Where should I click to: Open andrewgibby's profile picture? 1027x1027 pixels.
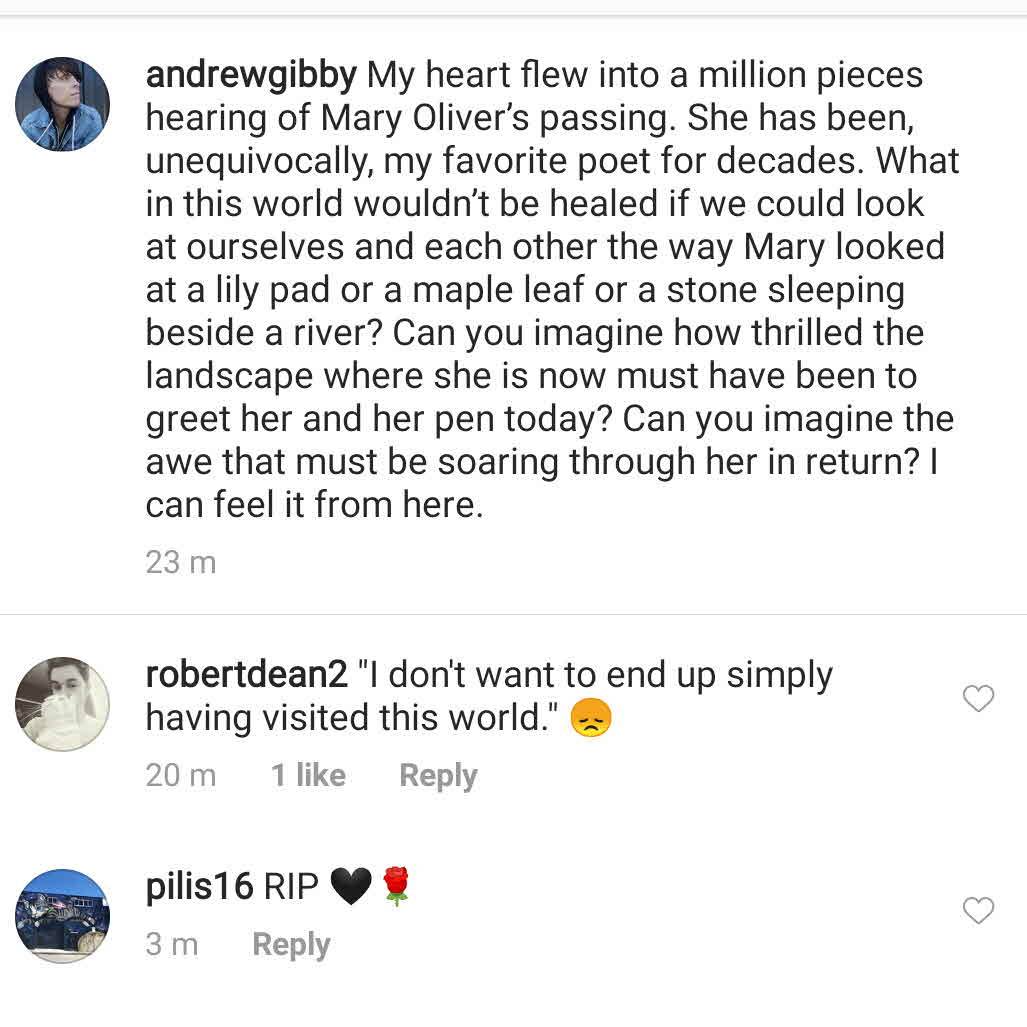point(62,104)
